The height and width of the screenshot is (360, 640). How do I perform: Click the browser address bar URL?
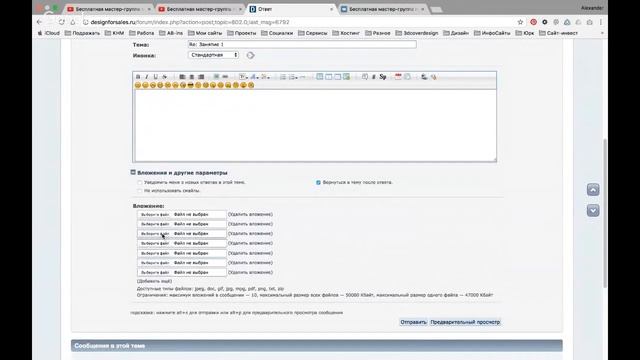[x=190, y=22]
